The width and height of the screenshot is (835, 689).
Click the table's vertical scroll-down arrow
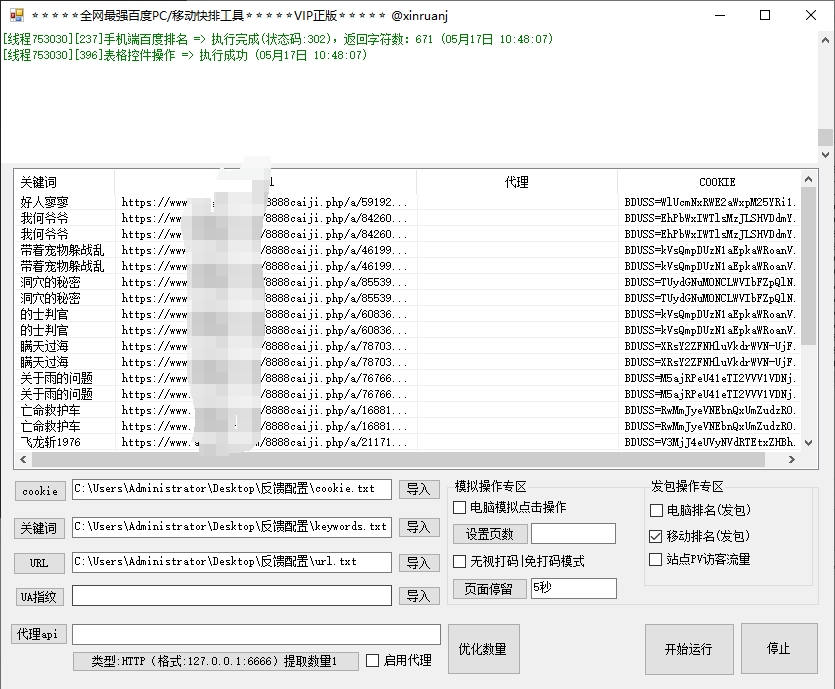[x=808, y=442]
